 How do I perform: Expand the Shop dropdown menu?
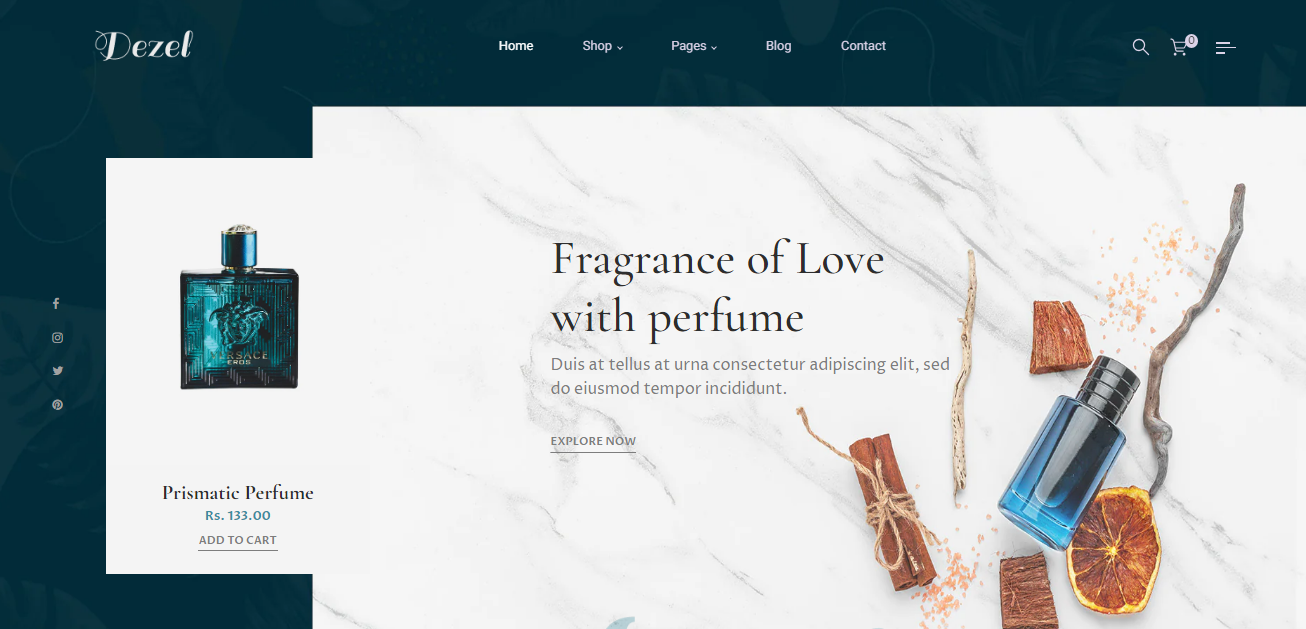click(602, 46)
